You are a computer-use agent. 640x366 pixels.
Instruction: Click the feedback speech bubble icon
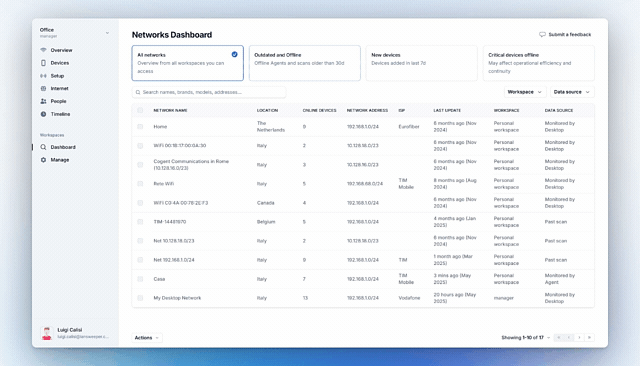tap(542, 35)
